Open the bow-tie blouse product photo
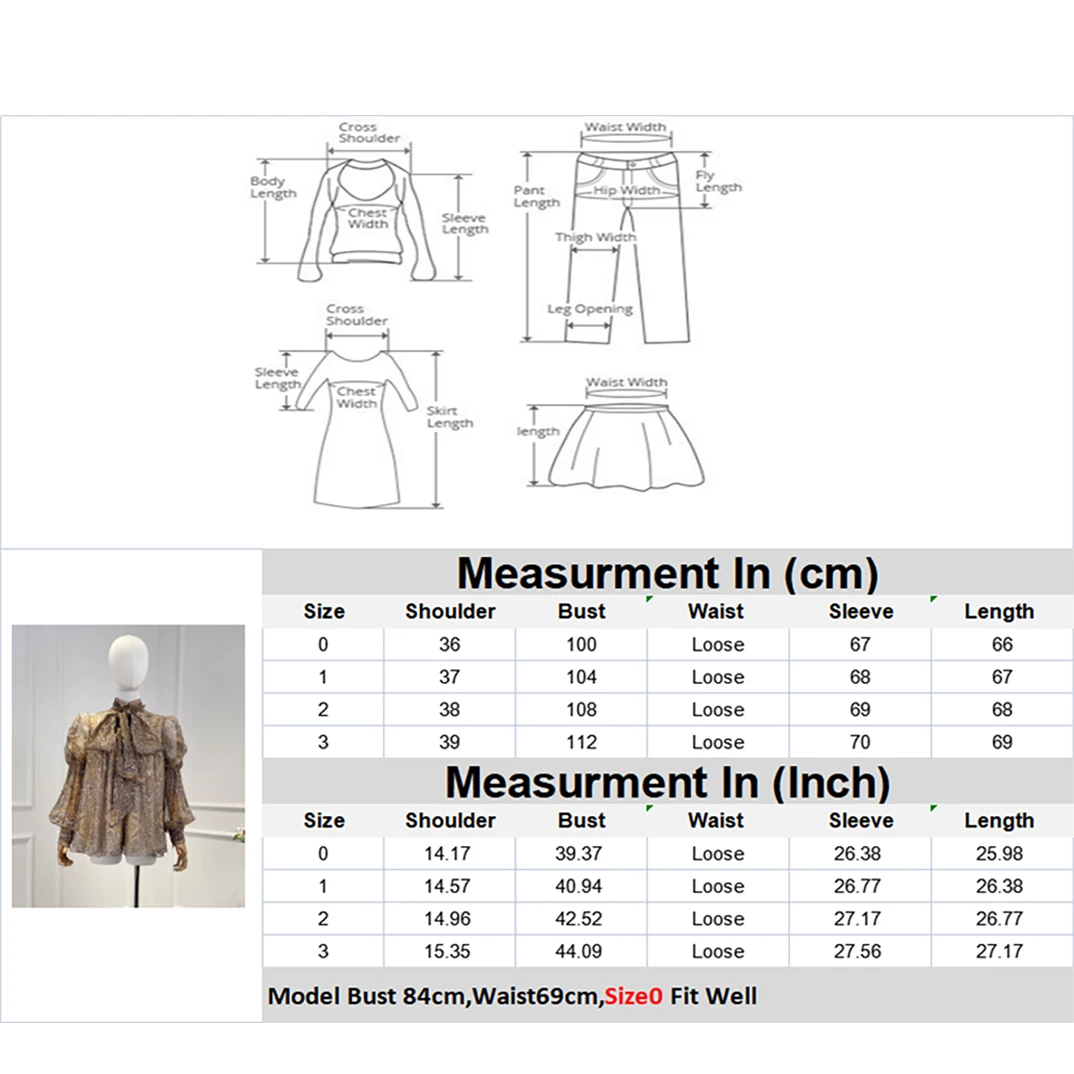The width and height of the screenshot is (1074, 1074). click(x=128, y=766)
